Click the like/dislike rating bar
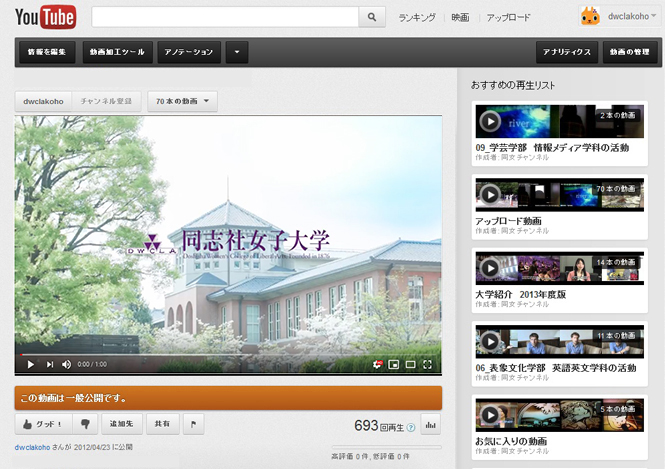The width and height of the screenshot is (665, 469). point(386,447)
